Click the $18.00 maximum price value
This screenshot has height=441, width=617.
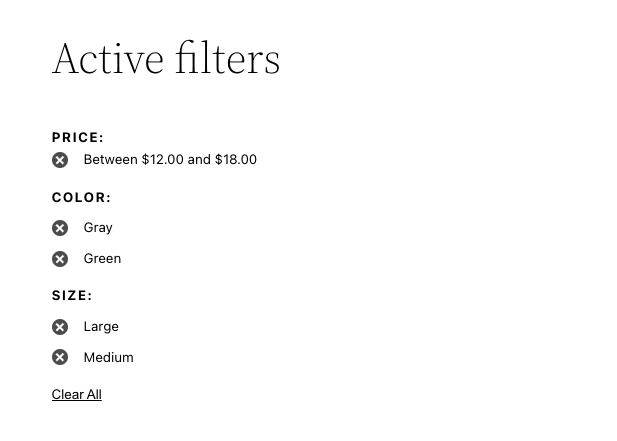click(x=236, y=159)
